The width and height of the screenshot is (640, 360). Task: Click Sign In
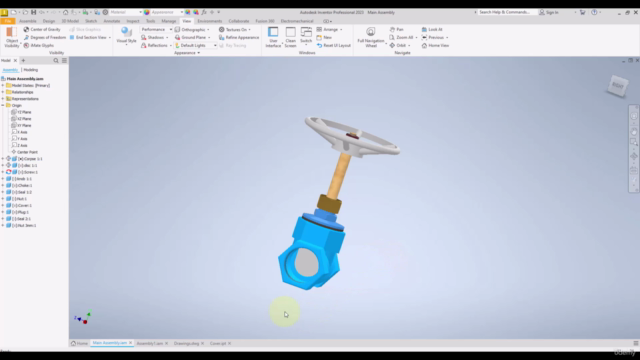click(549, 12)
